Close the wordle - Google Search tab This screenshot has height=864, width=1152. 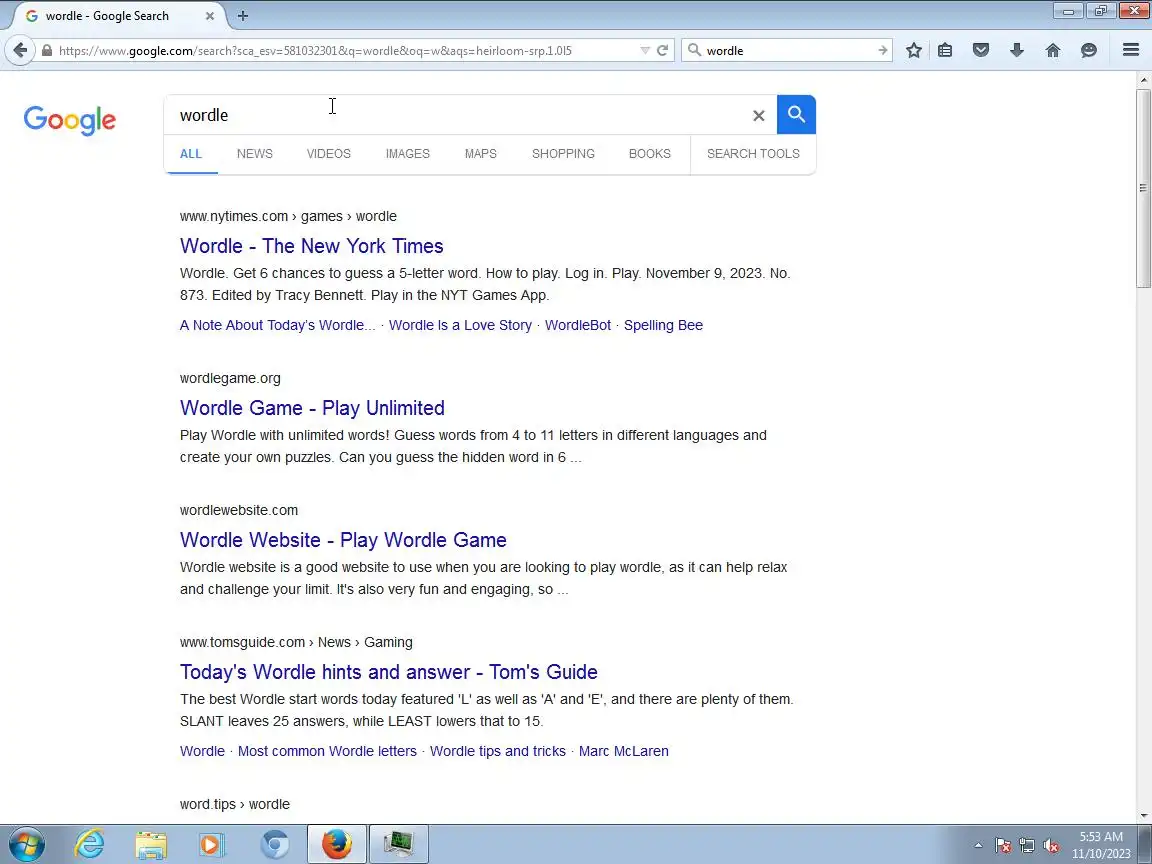click(209, 15)
